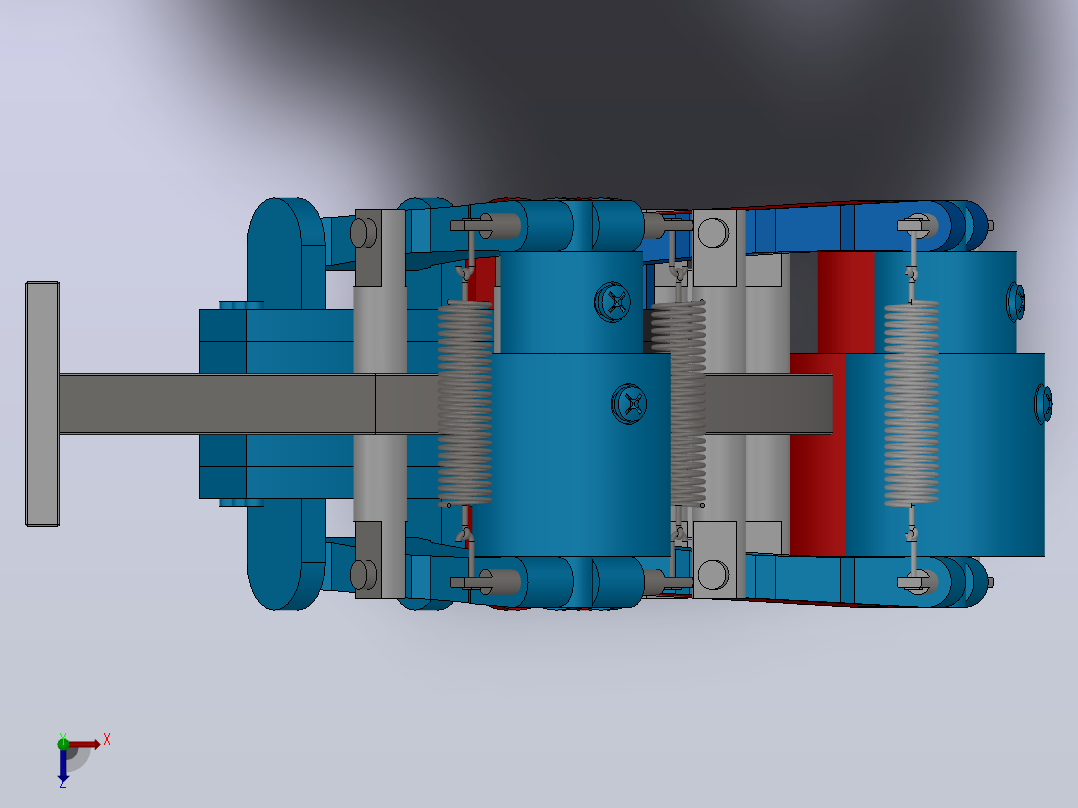Viewport: 1078px width, 808px height.
Task: Pick the Phillips screw on the large center blue cylinder
Action: 629,403
